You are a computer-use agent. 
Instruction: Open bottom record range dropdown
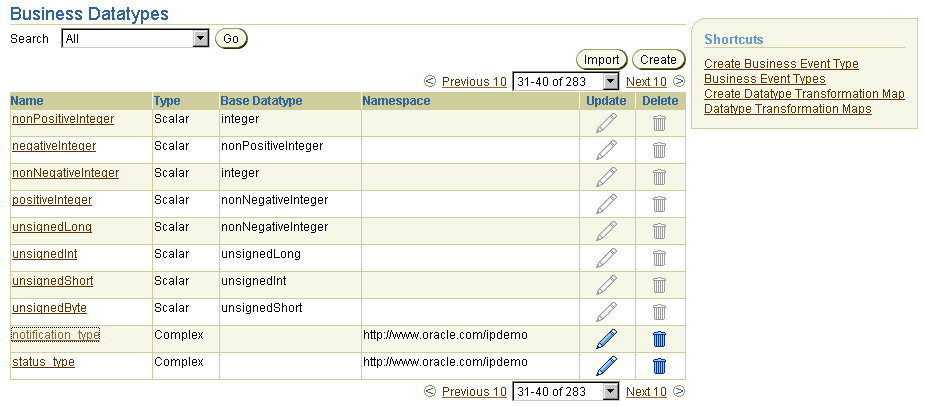pos(565,391)
